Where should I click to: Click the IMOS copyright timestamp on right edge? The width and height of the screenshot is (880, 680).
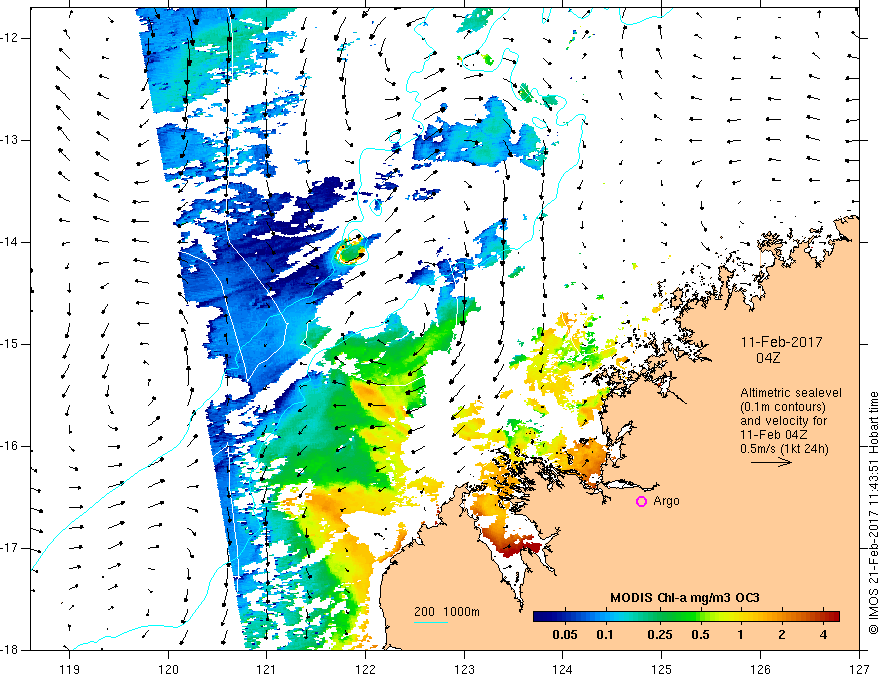(873, 513)
